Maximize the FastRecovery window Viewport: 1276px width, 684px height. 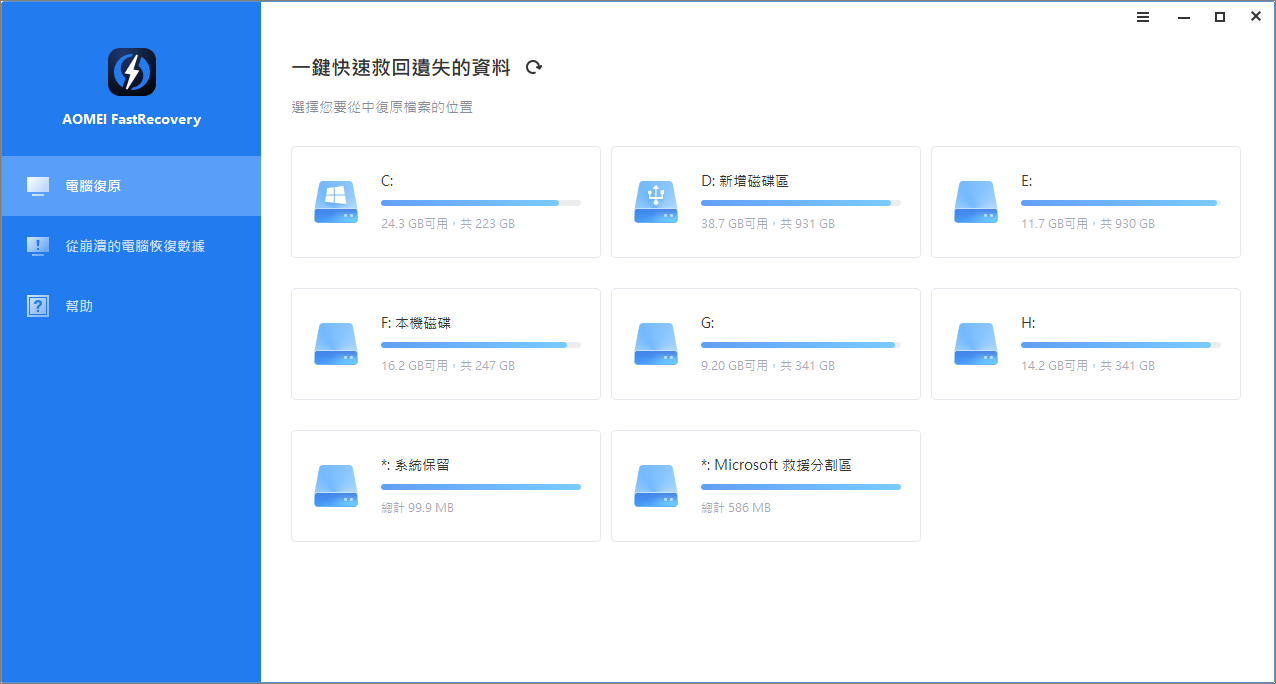coord(1220,17)
